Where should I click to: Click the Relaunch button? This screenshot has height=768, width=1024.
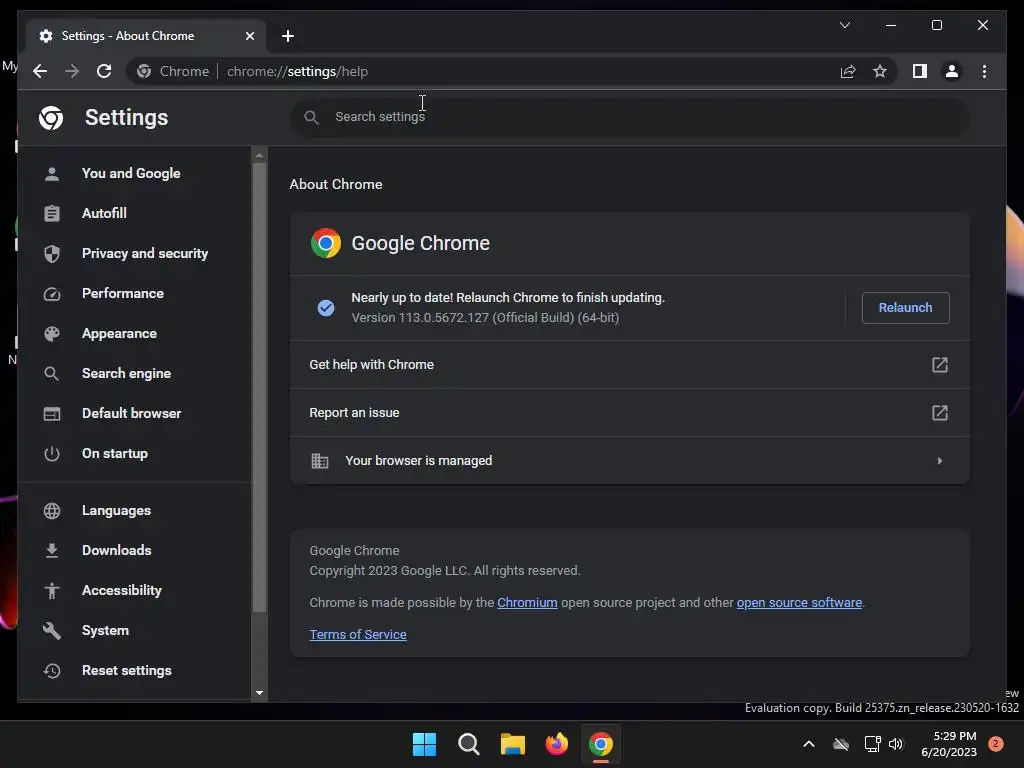[905, 308]
